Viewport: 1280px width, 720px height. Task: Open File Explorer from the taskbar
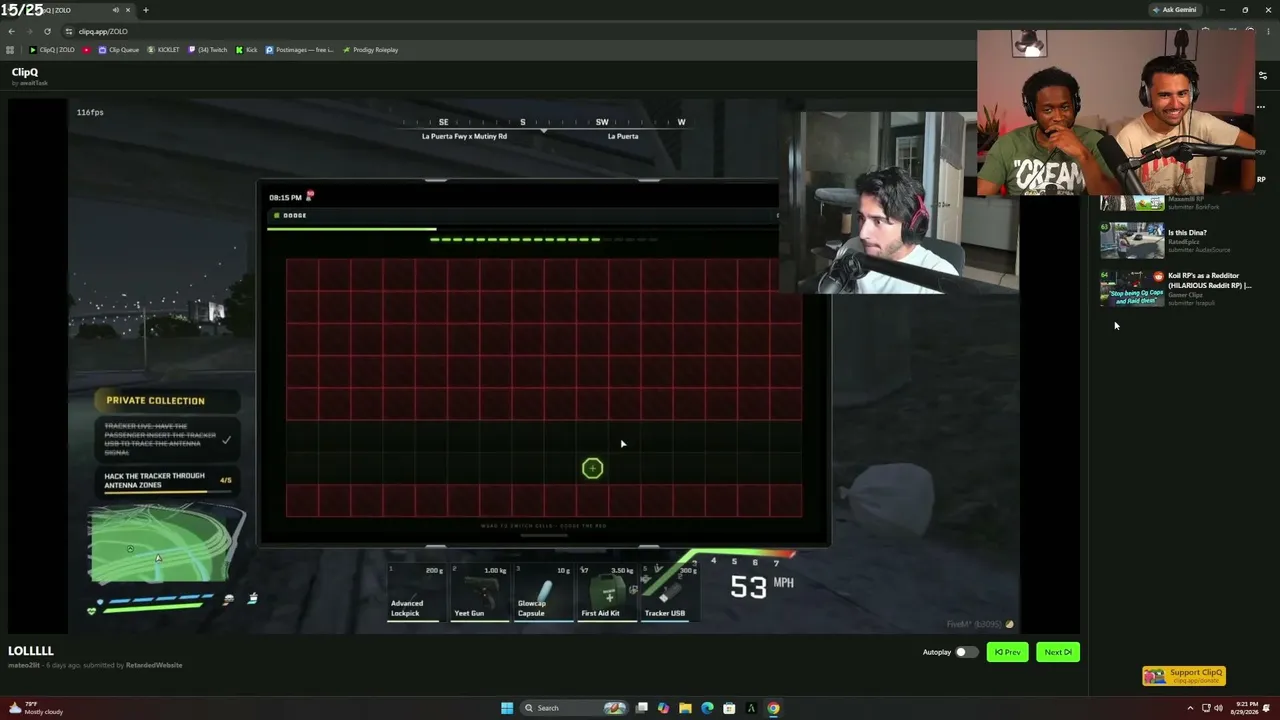pos(685,708)
